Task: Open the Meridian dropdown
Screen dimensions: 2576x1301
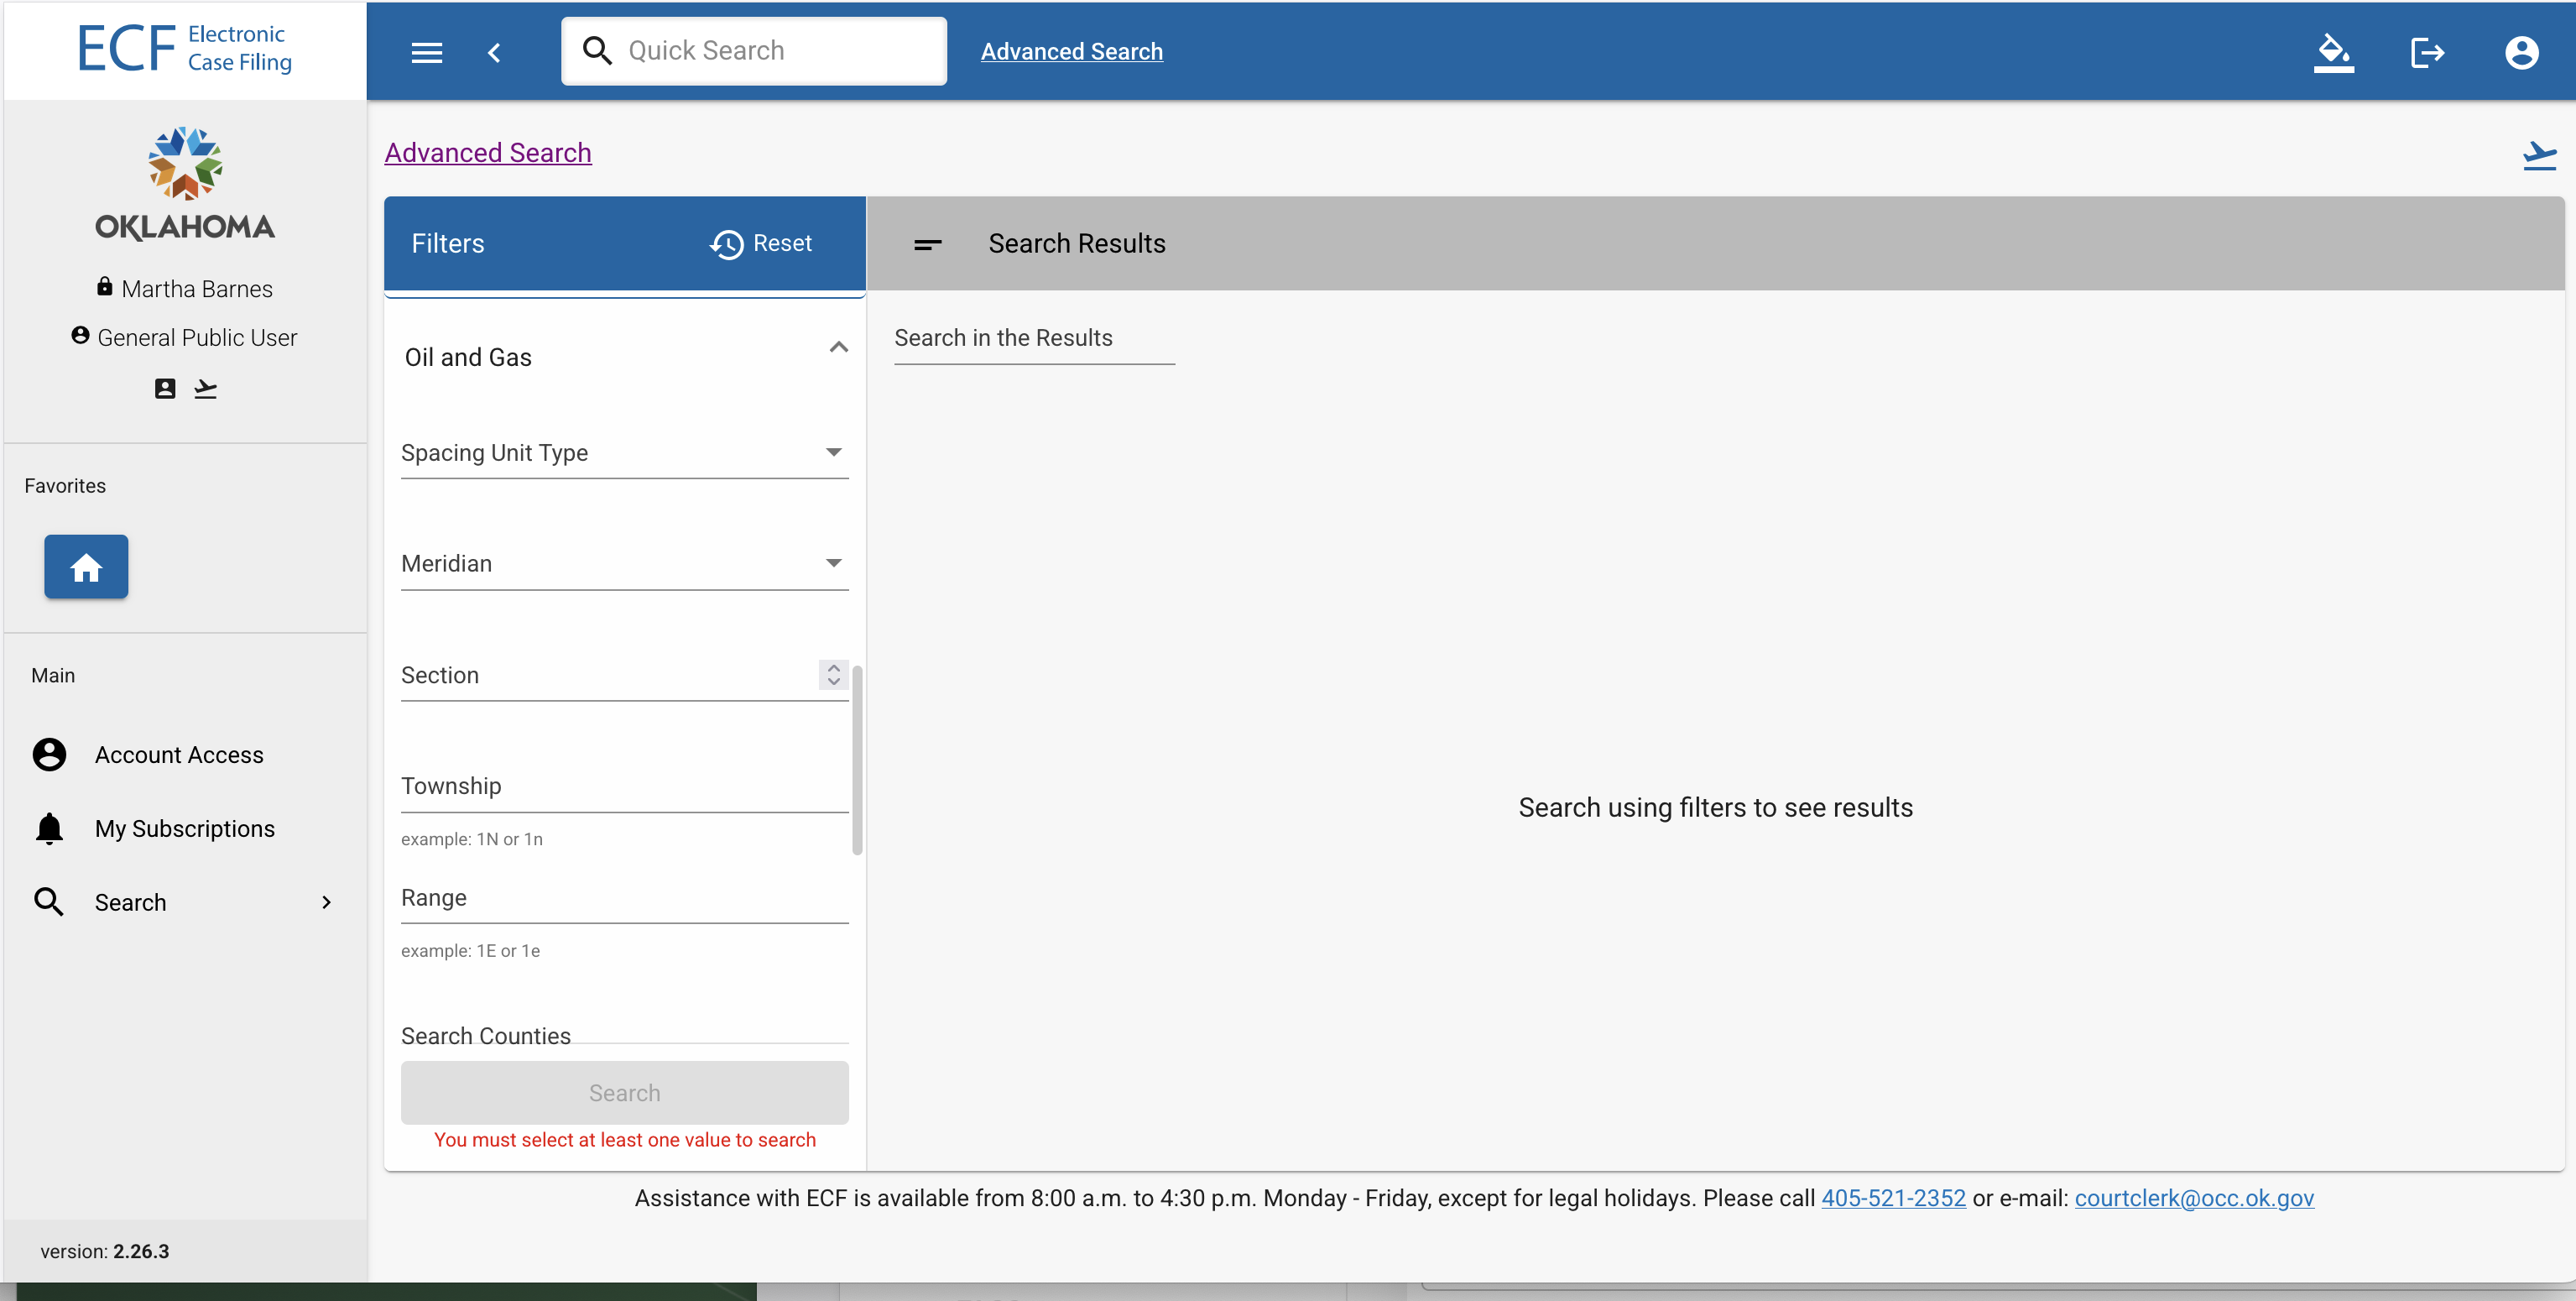Action: click(x=625, y=564)
